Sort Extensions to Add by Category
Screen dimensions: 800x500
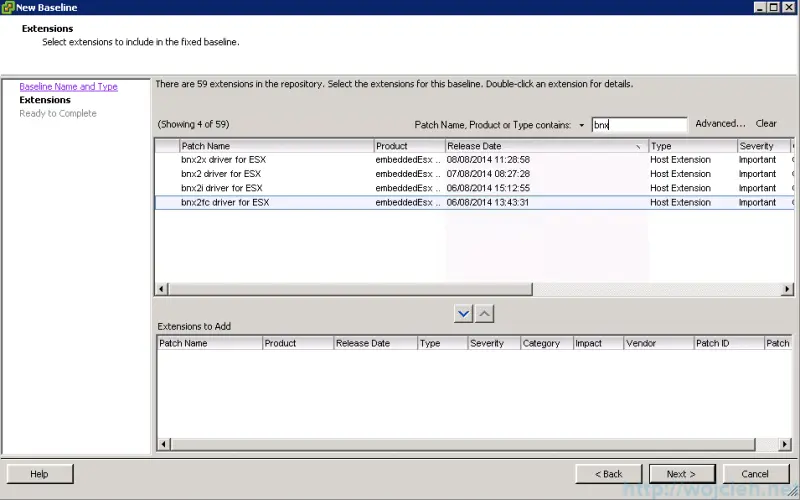546,343
